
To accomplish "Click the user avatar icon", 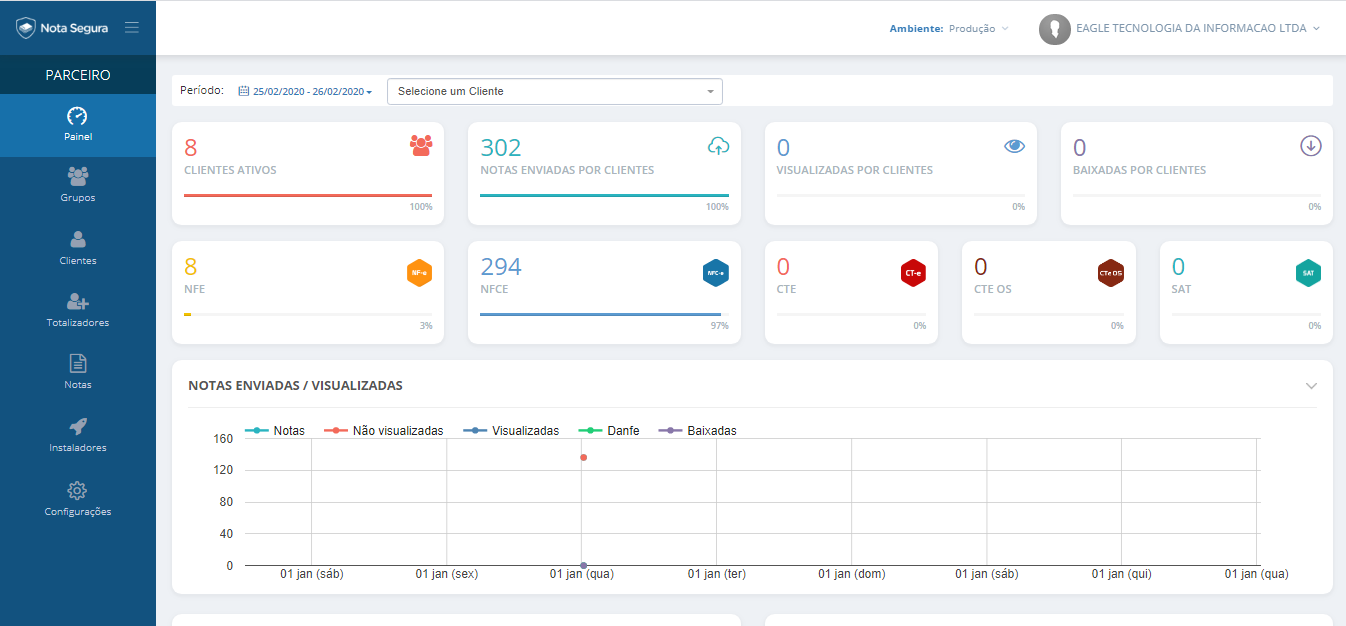I will [1055, 29].
